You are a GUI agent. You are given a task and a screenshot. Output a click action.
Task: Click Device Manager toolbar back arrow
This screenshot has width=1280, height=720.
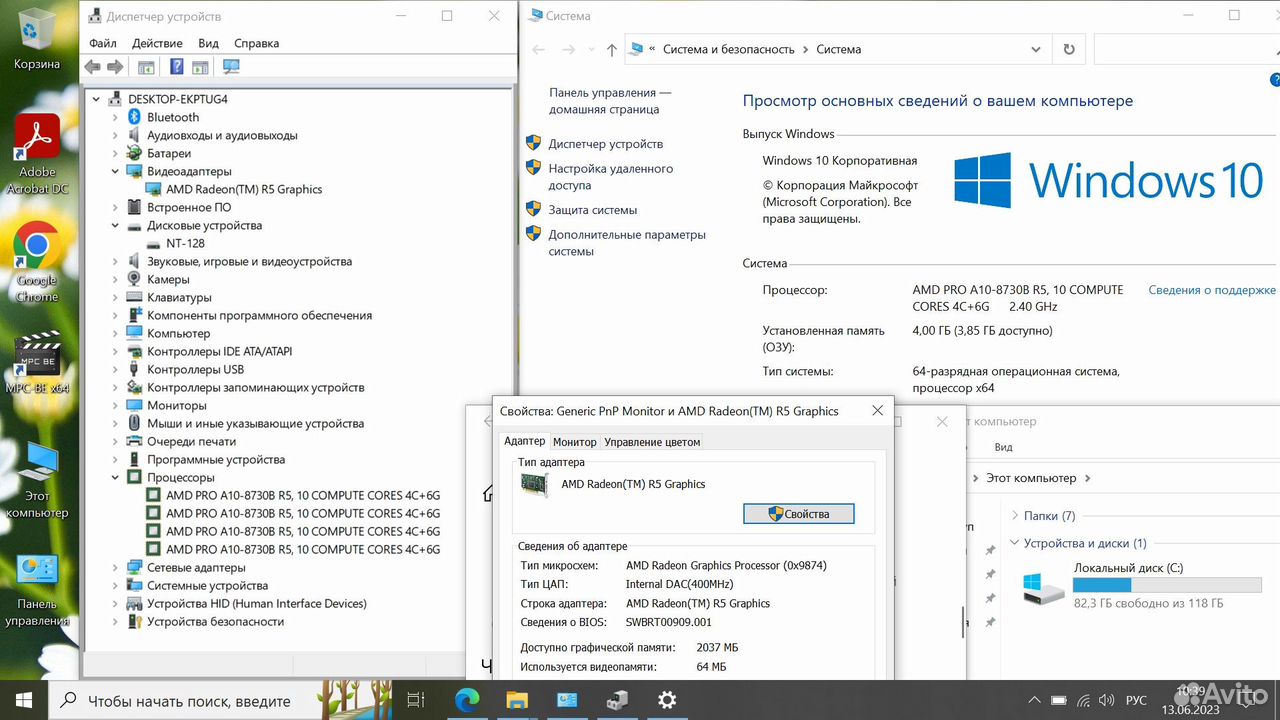coord(93,67)
